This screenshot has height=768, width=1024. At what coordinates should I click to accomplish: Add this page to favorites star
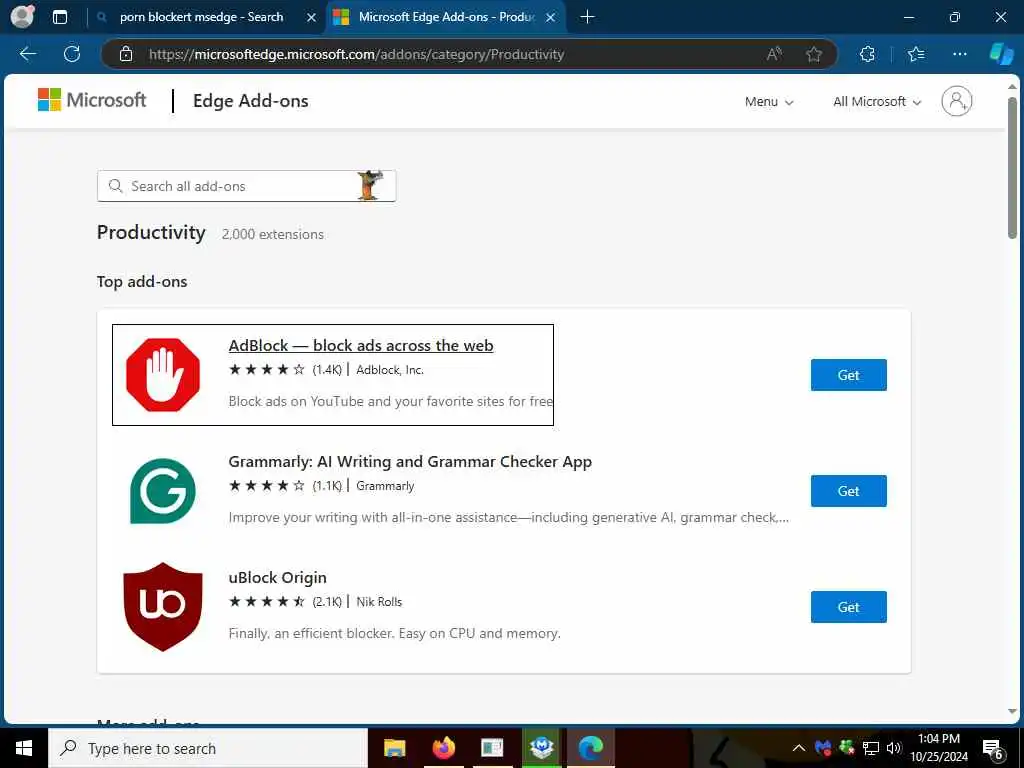(x=814, y=54)
